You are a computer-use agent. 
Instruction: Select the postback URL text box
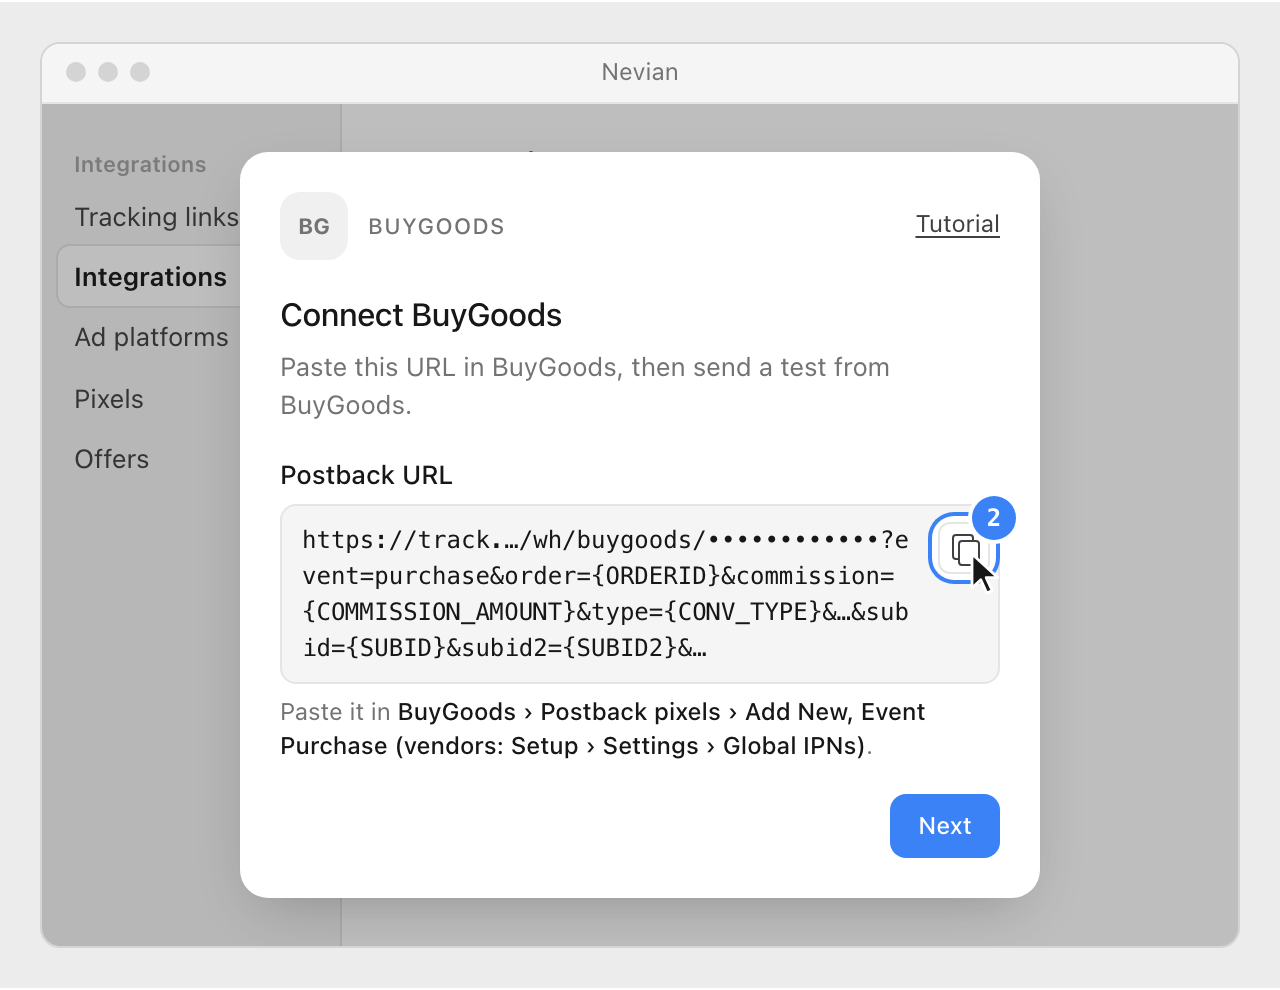click(640, 594)
